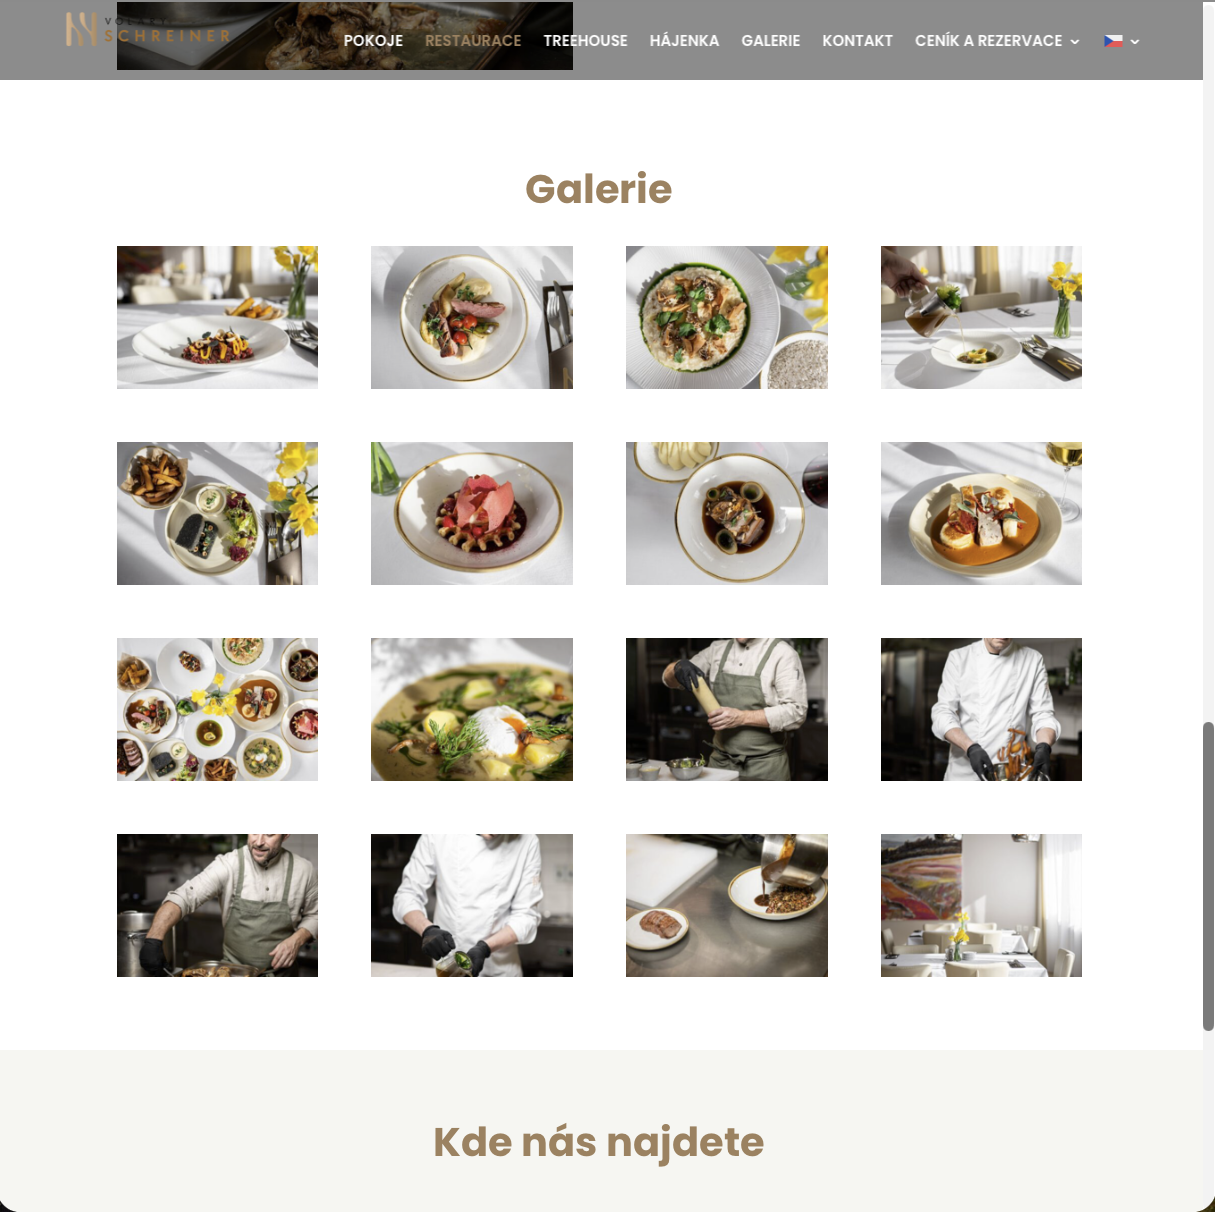Go to the Treehouse page
The height and width of the screenshot is (1212, 1215).
pos(585,41)
